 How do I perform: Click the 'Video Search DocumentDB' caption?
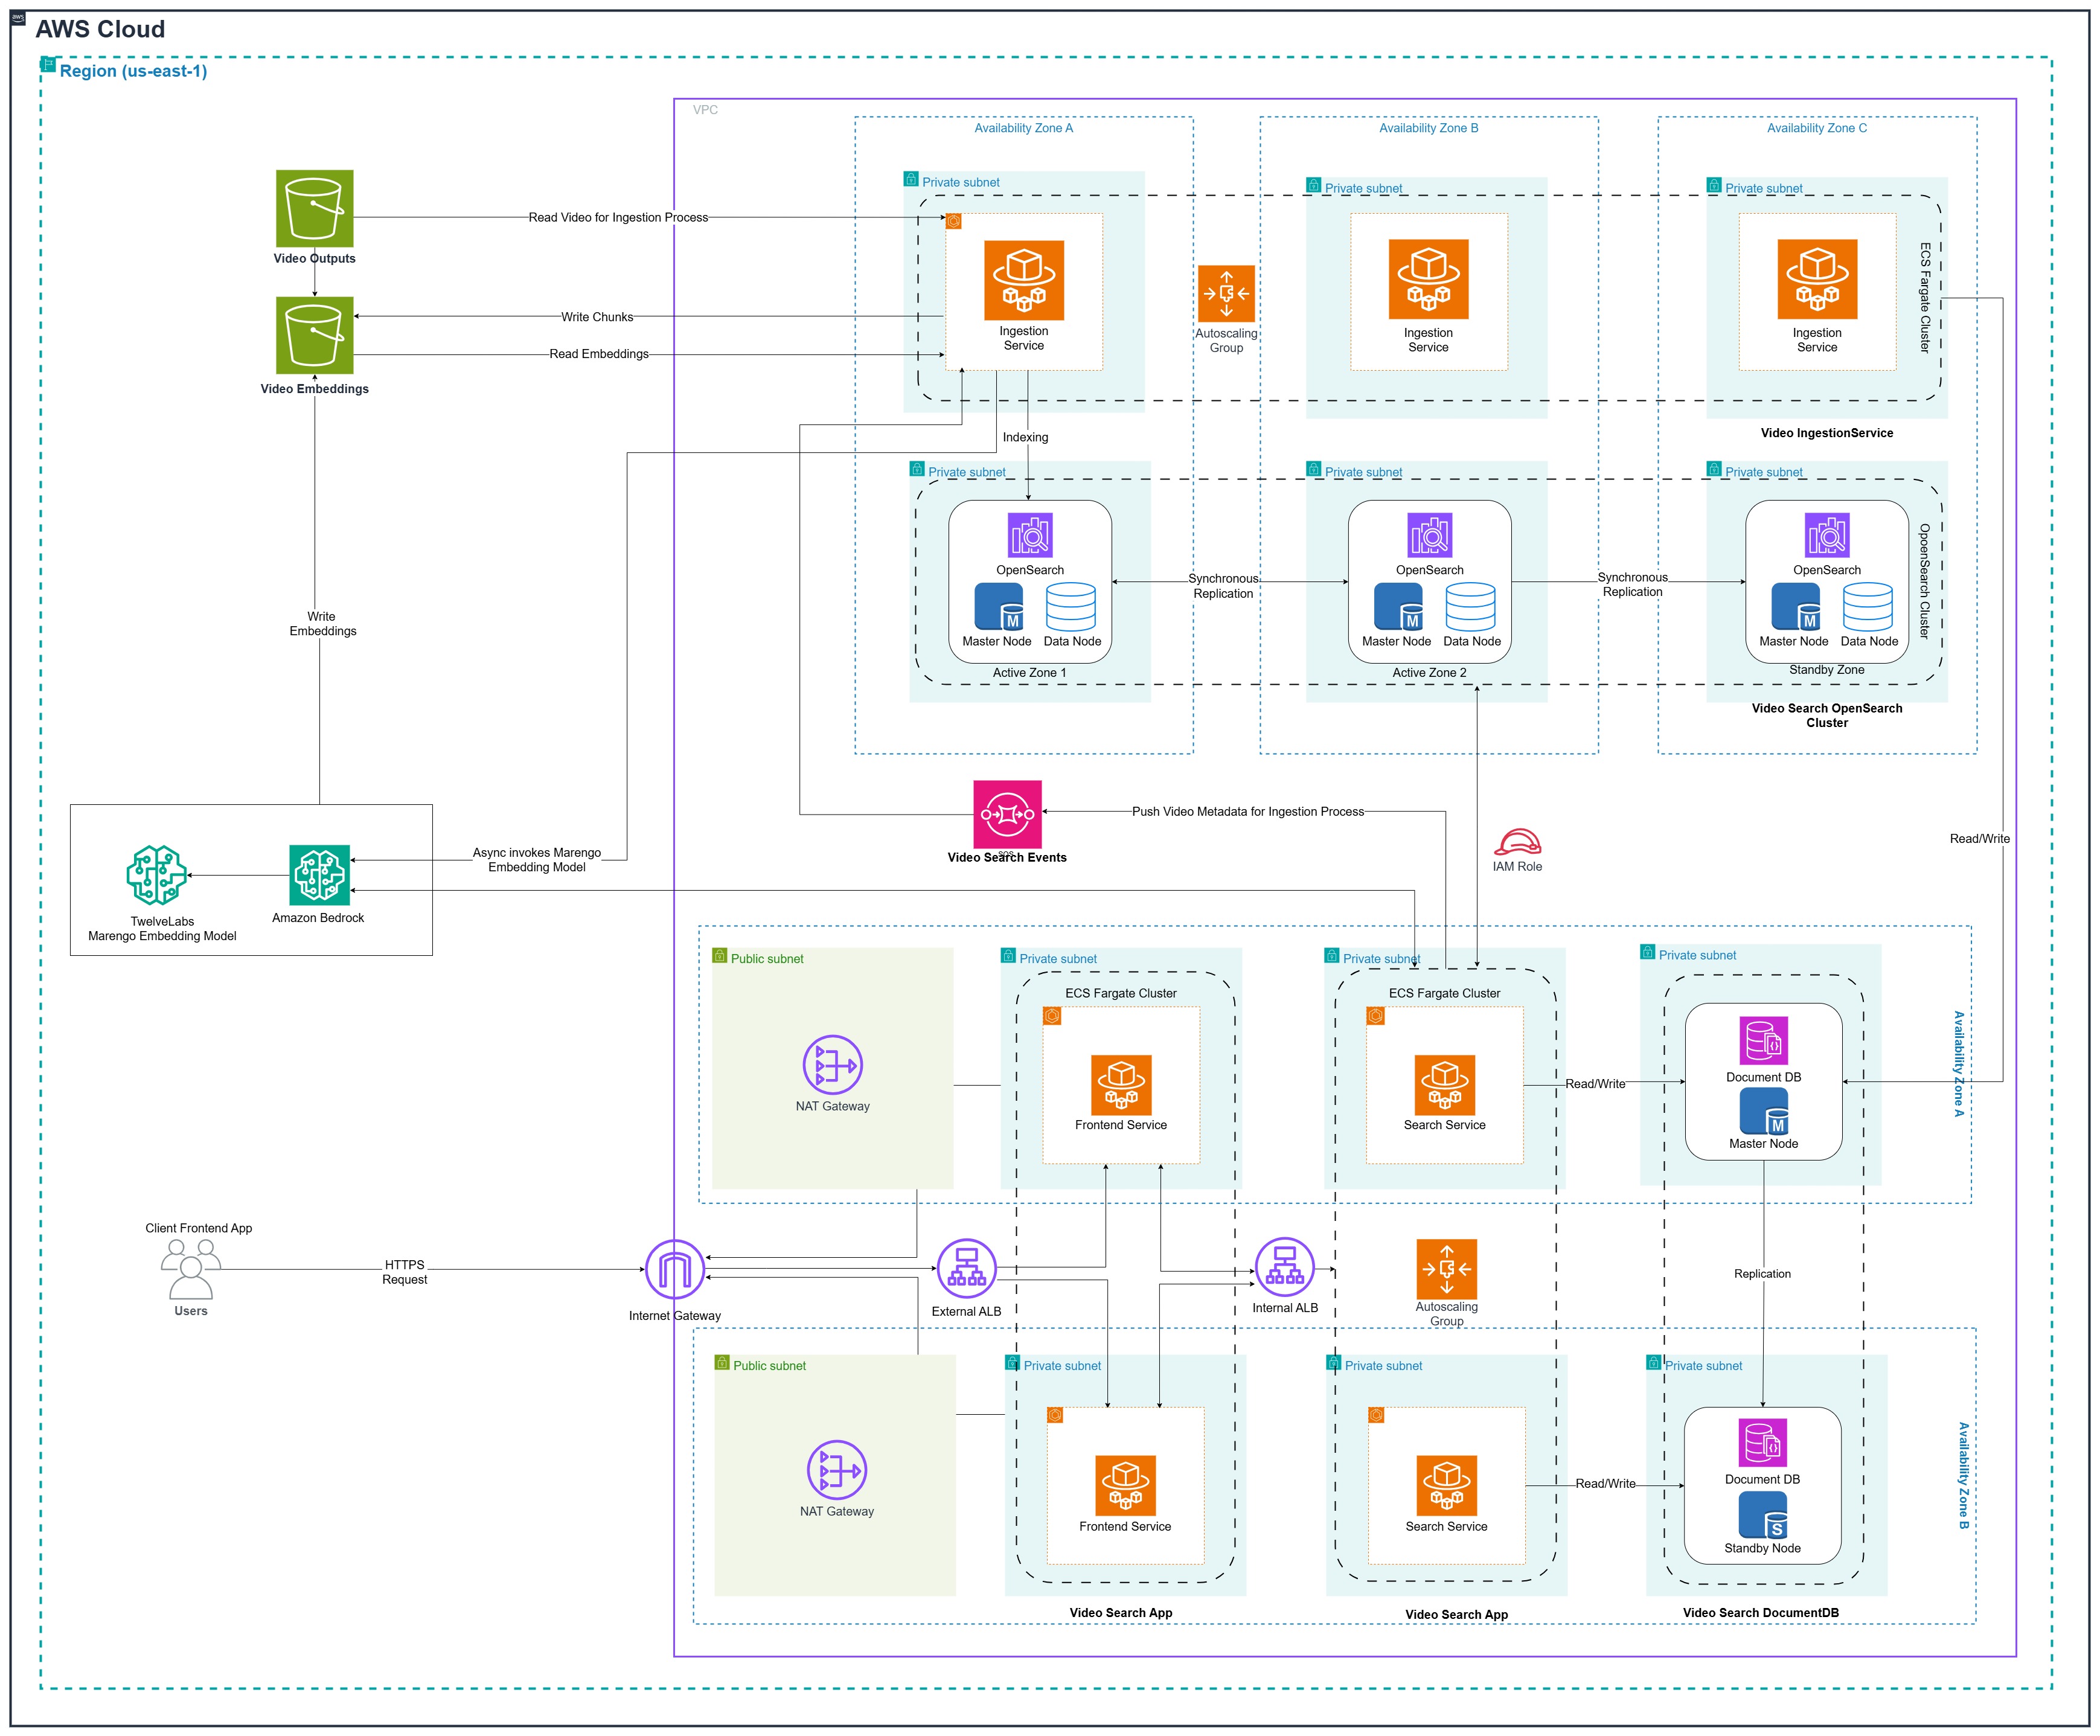pos(1761,1613)
